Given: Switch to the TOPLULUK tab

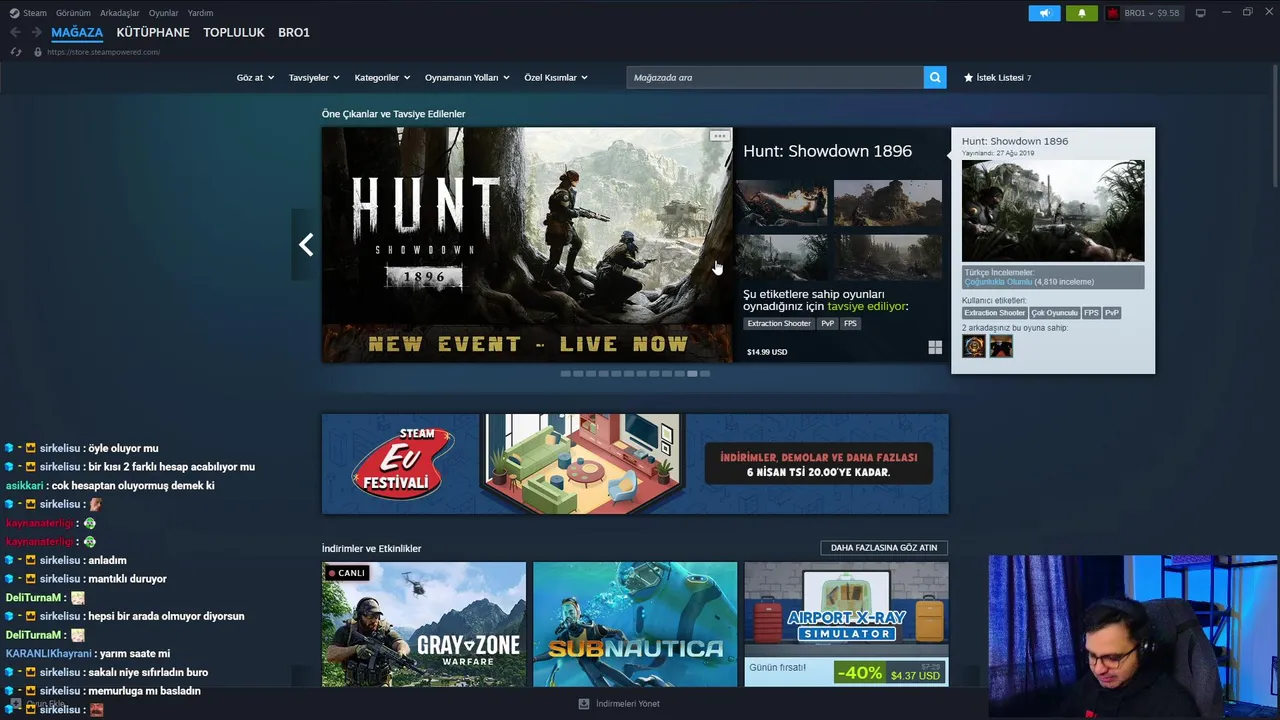Looking at the screenshot, I should 234,32.
